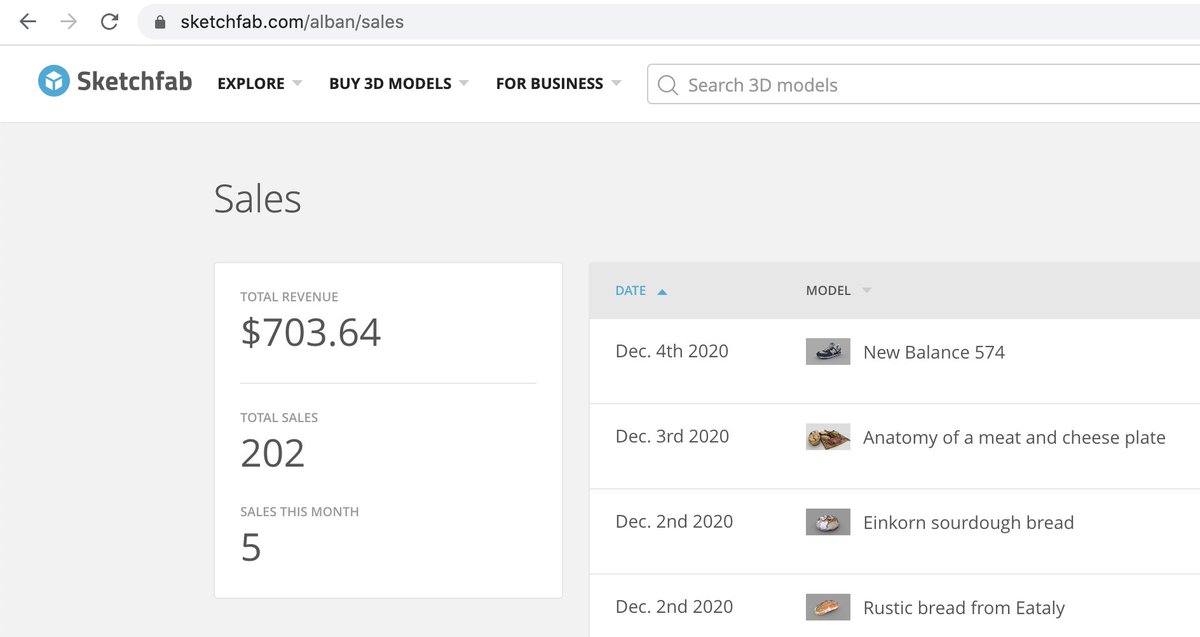The width and height of the screenshot is (1200, 637).
Task: Open the New Balance 574 thumbnail
Action: [x=828, y=351]
